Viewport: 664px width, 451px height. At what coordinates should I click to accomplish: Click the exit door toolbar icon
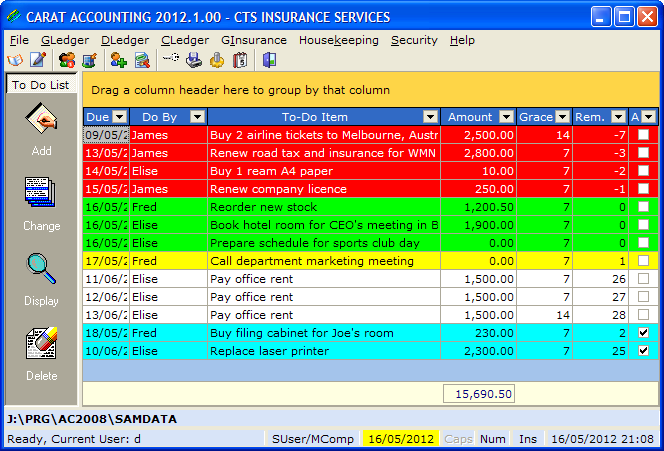click(x=269, y=60)
